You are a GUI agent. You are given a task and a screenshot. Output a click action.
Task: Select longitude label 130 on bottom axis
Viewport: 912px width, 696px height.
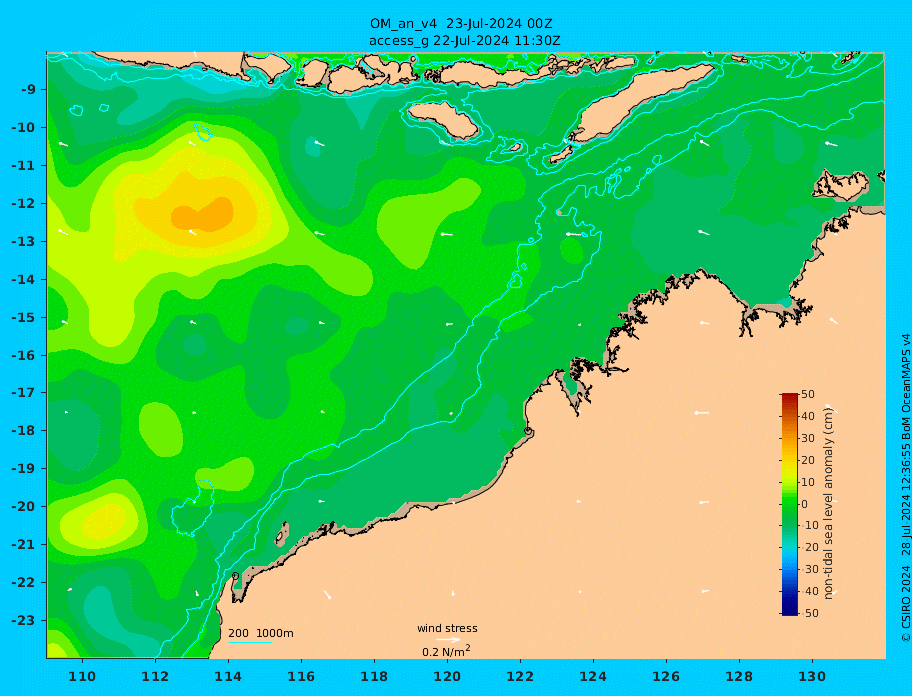click(812, 676)
